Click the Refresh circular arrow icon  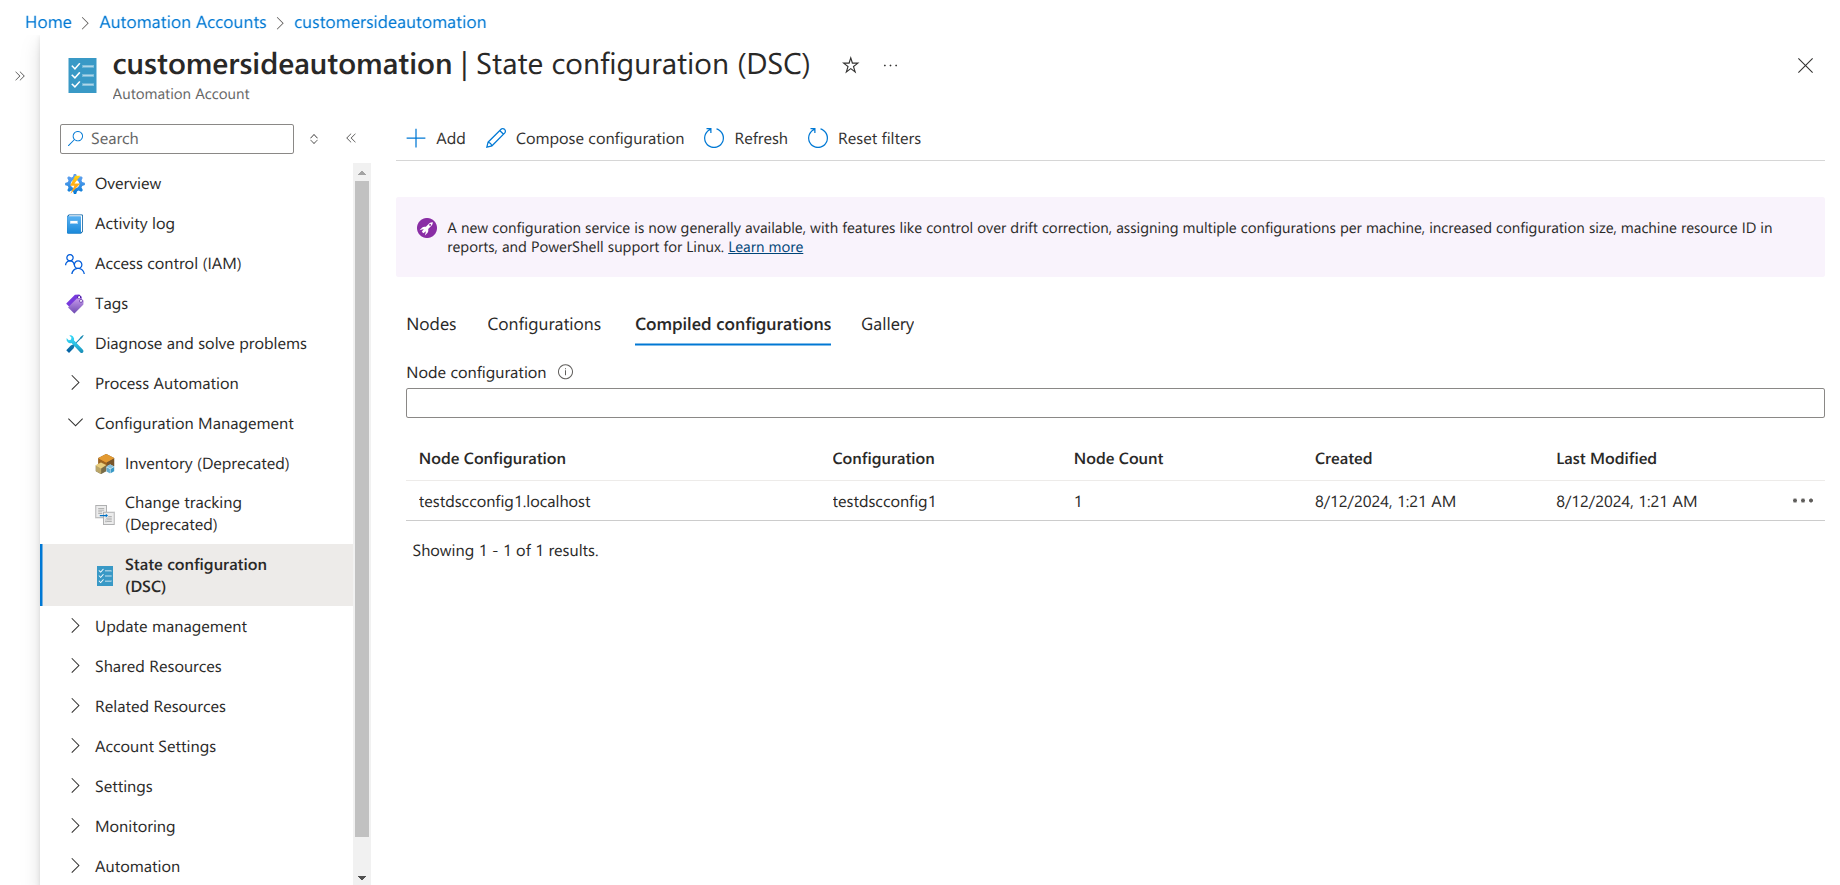click(x=714, y=138)
